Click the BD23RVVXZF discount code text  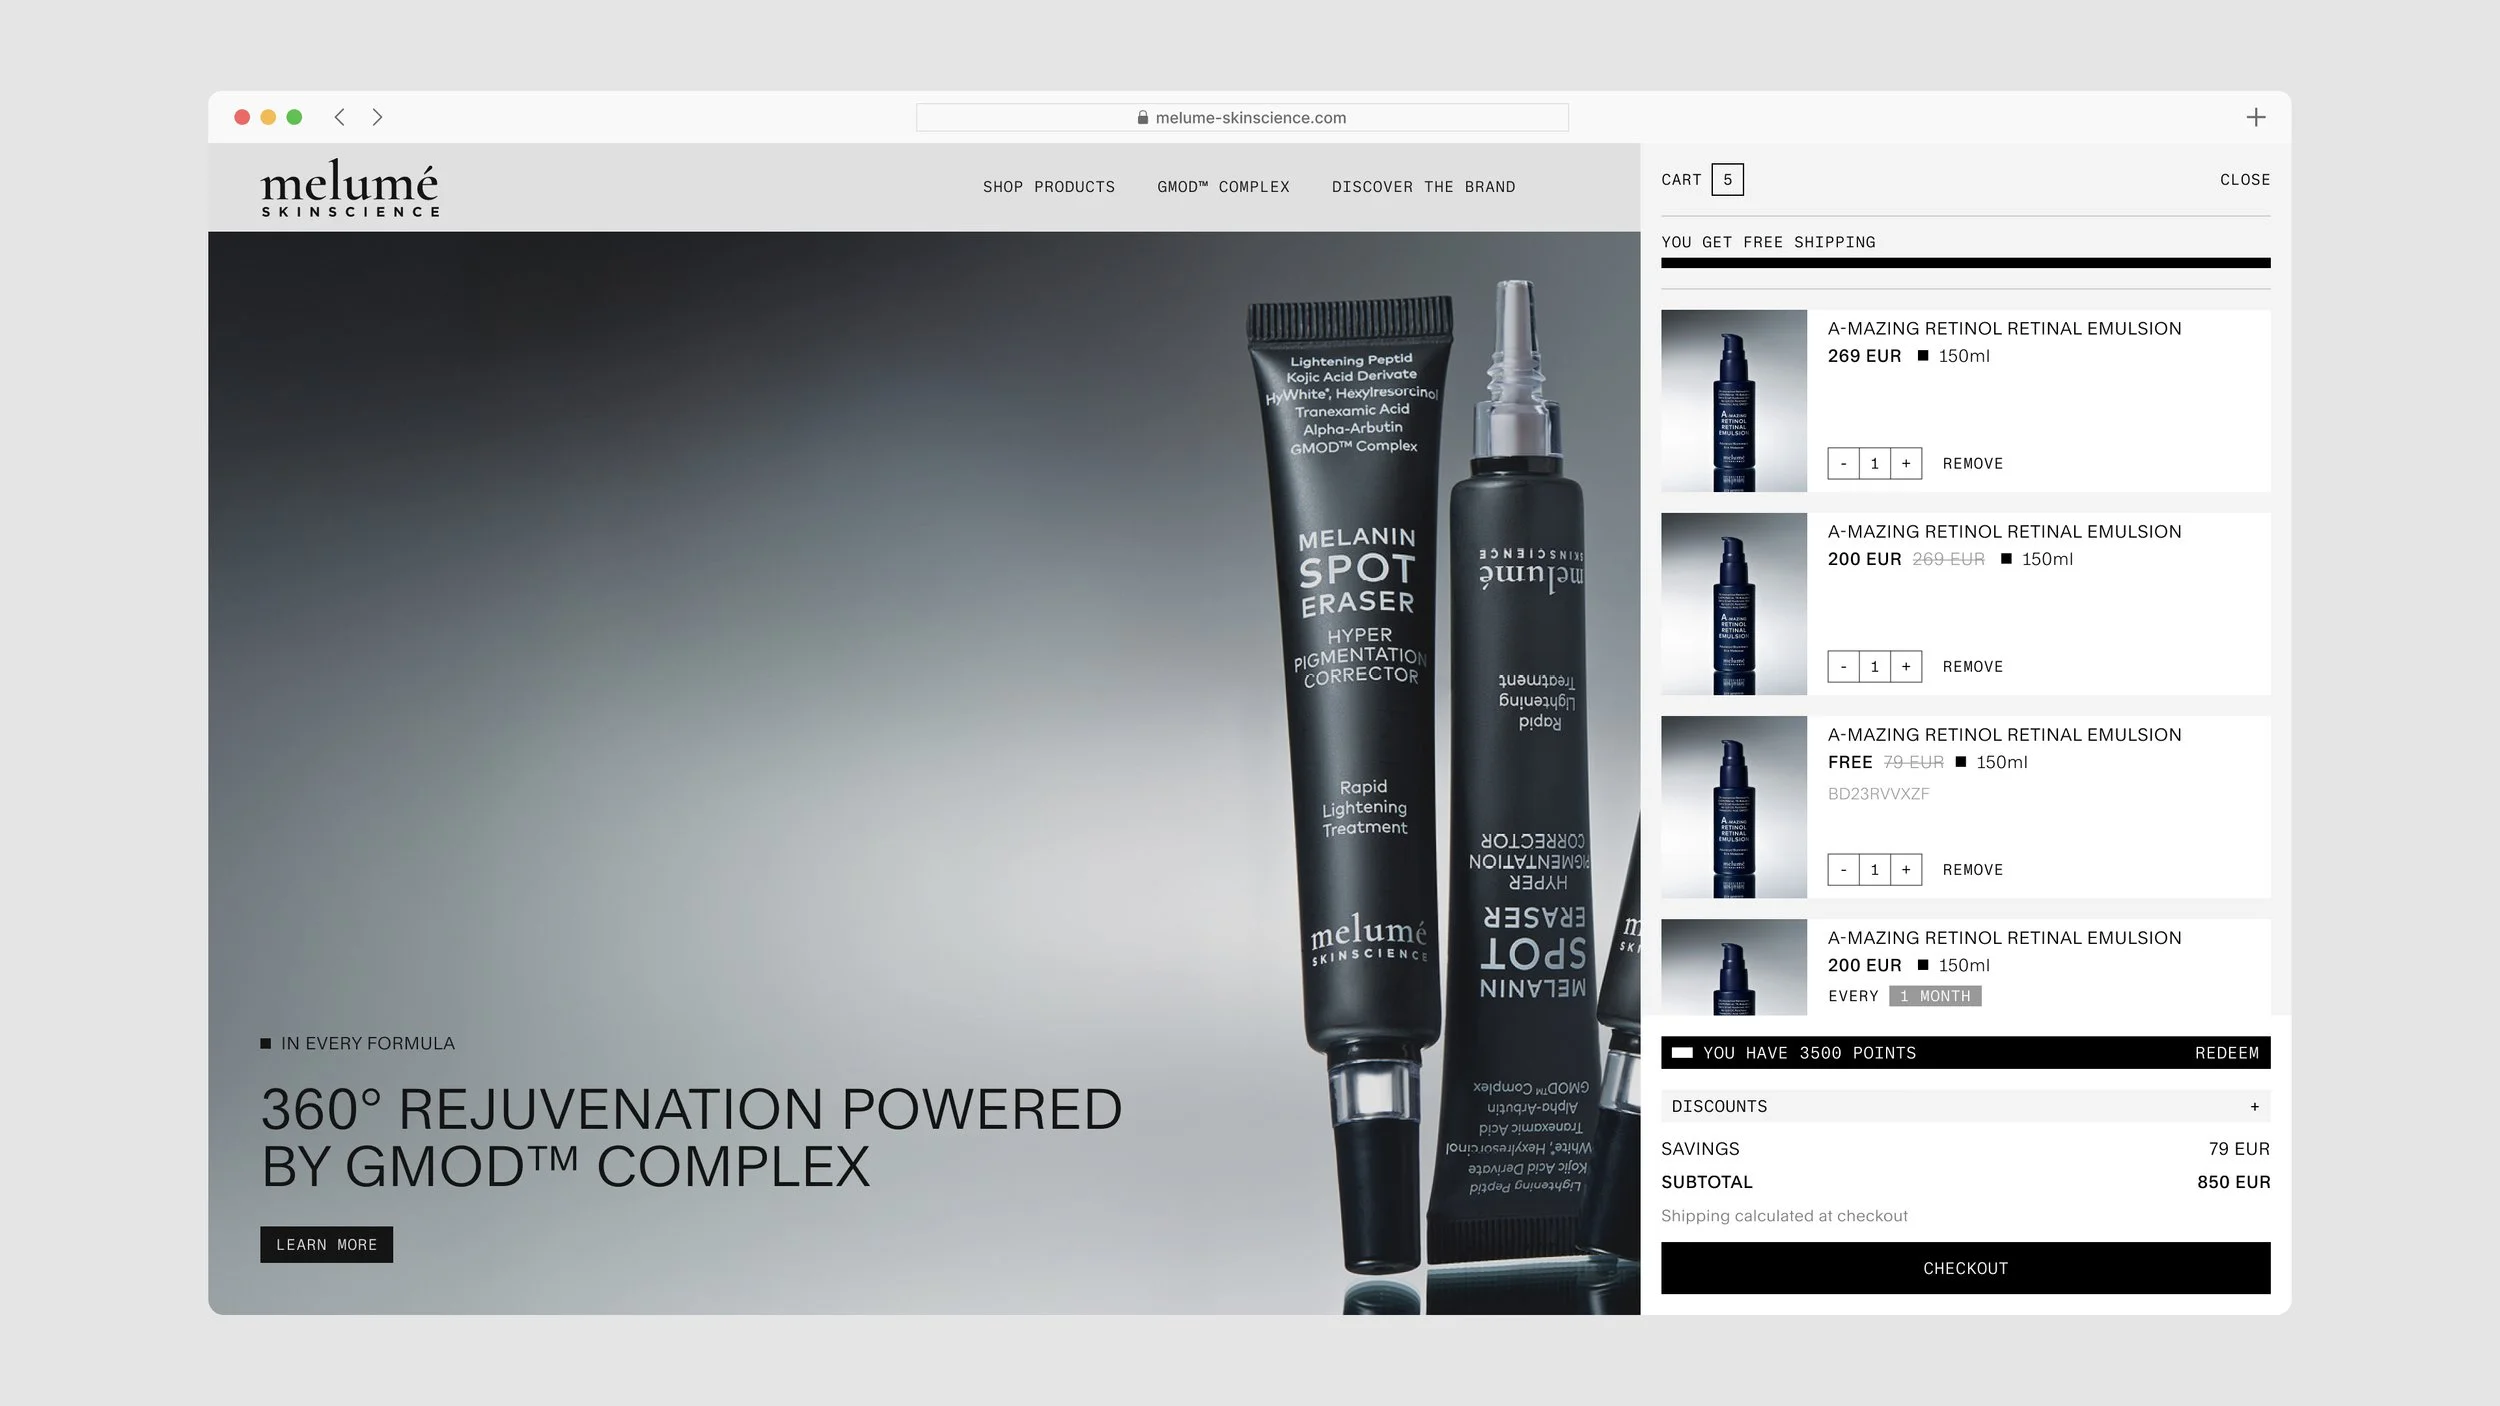(1878, 794)
